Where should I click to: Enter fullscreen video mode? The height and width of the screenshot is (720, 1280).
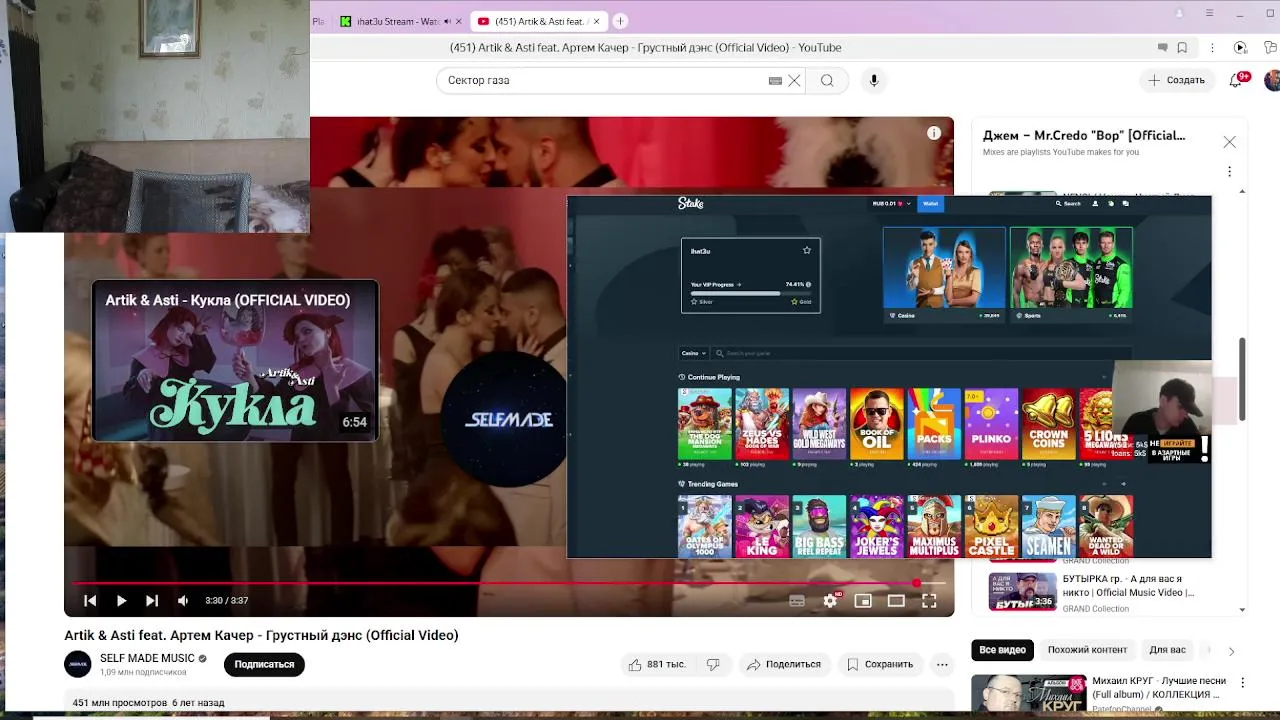(x=929, y=601)
